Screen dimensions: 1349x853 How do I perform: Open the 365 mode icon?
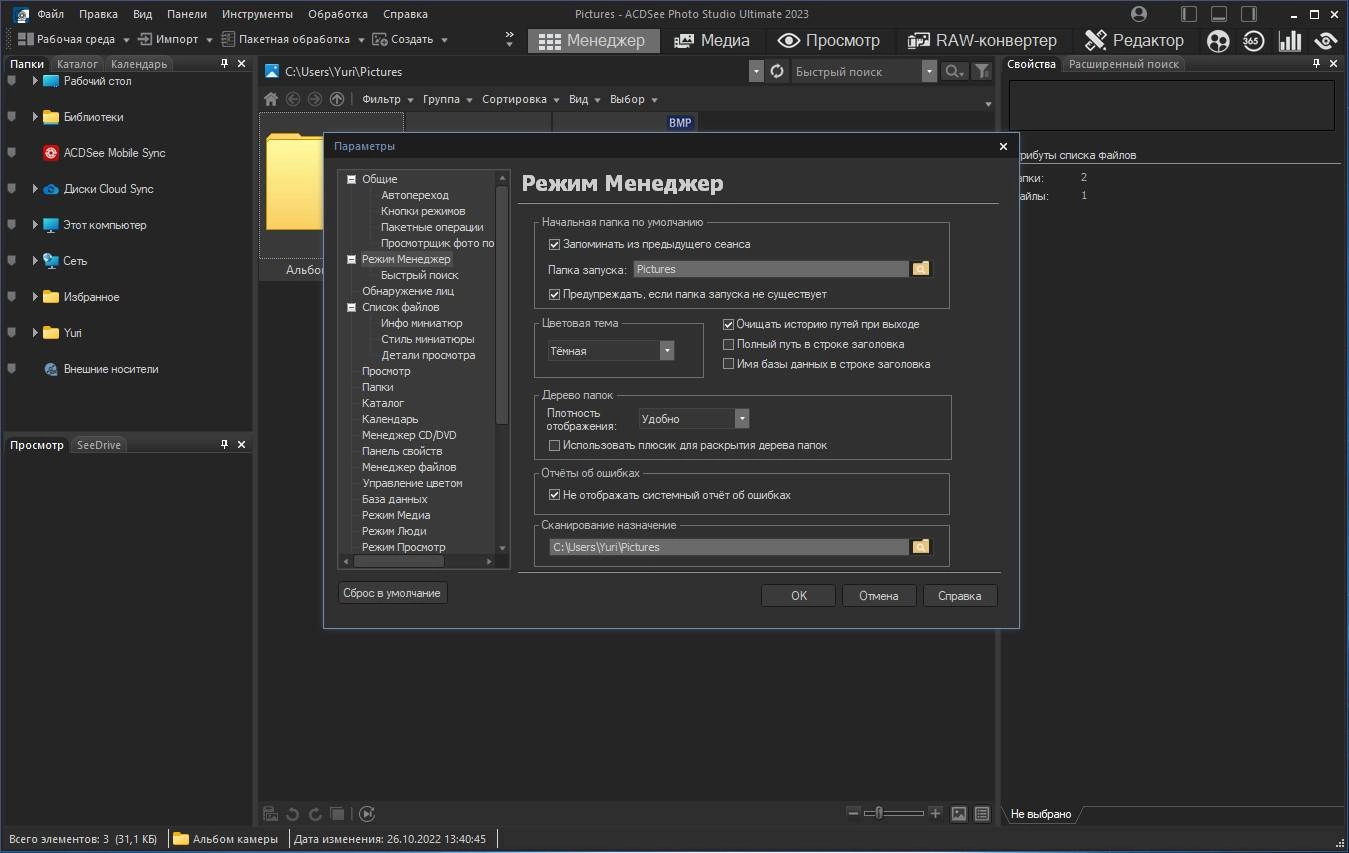[x=1253, y=41]
